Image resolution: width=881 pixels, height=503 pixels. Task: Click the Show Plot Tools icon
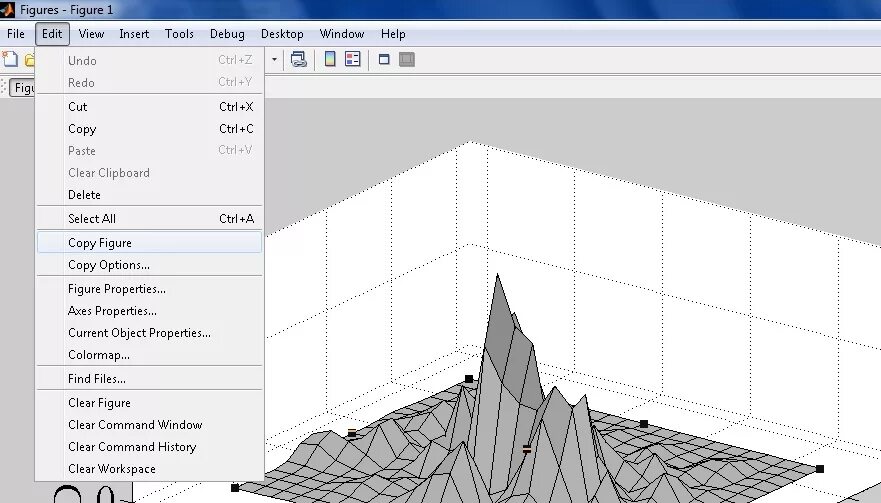[x=407, y=59]
